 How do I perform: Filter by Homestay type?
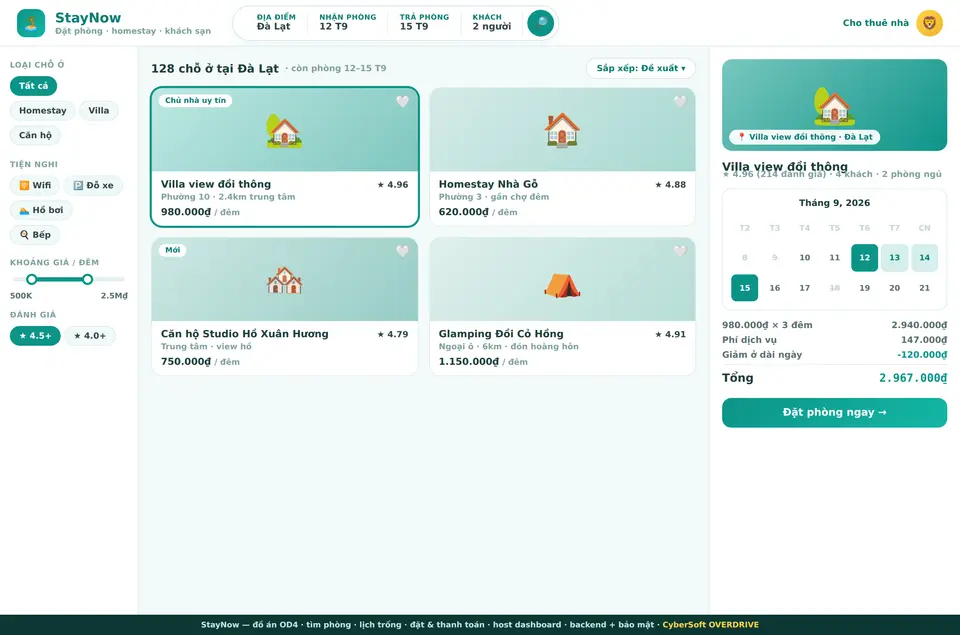42,111
